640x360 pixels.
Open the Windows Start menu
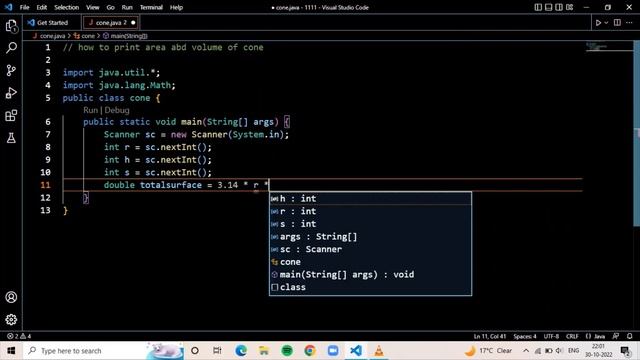point(11,351)
